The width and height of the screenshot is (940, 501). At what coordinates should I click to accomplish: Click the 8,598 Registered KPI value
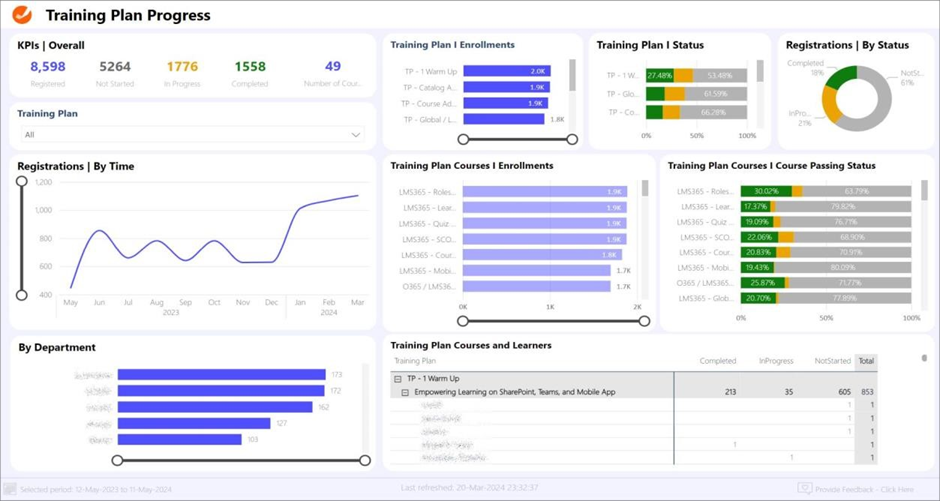tap(47, 67)
